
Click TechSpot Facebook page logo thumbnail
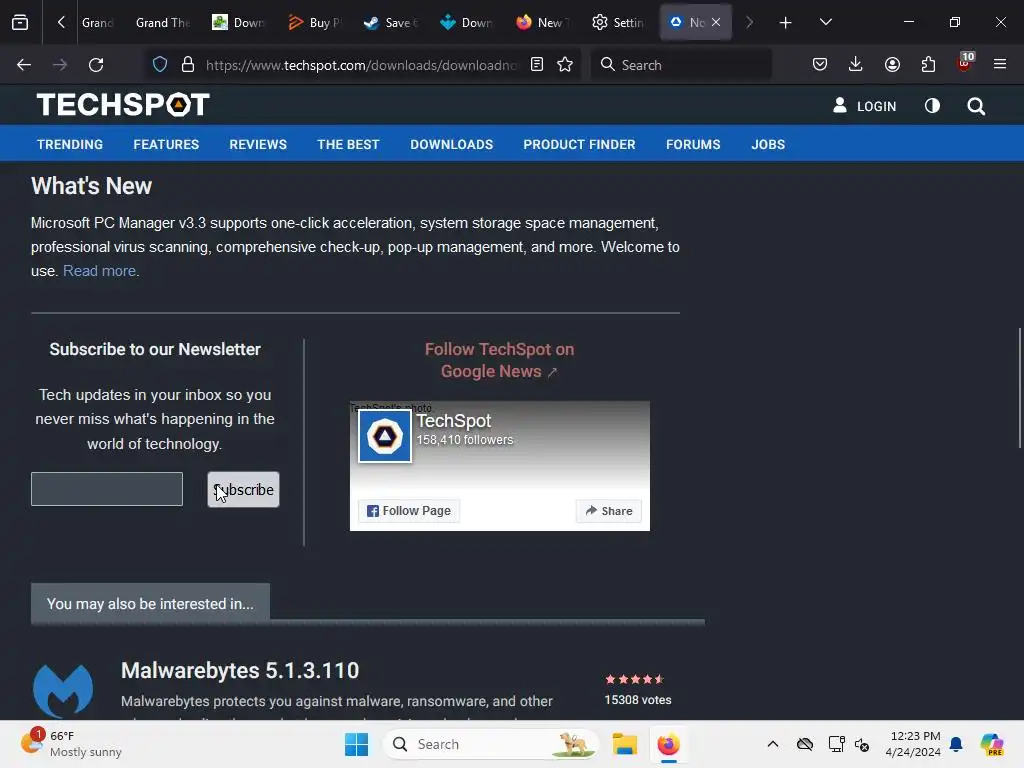[x=385, y=436]
